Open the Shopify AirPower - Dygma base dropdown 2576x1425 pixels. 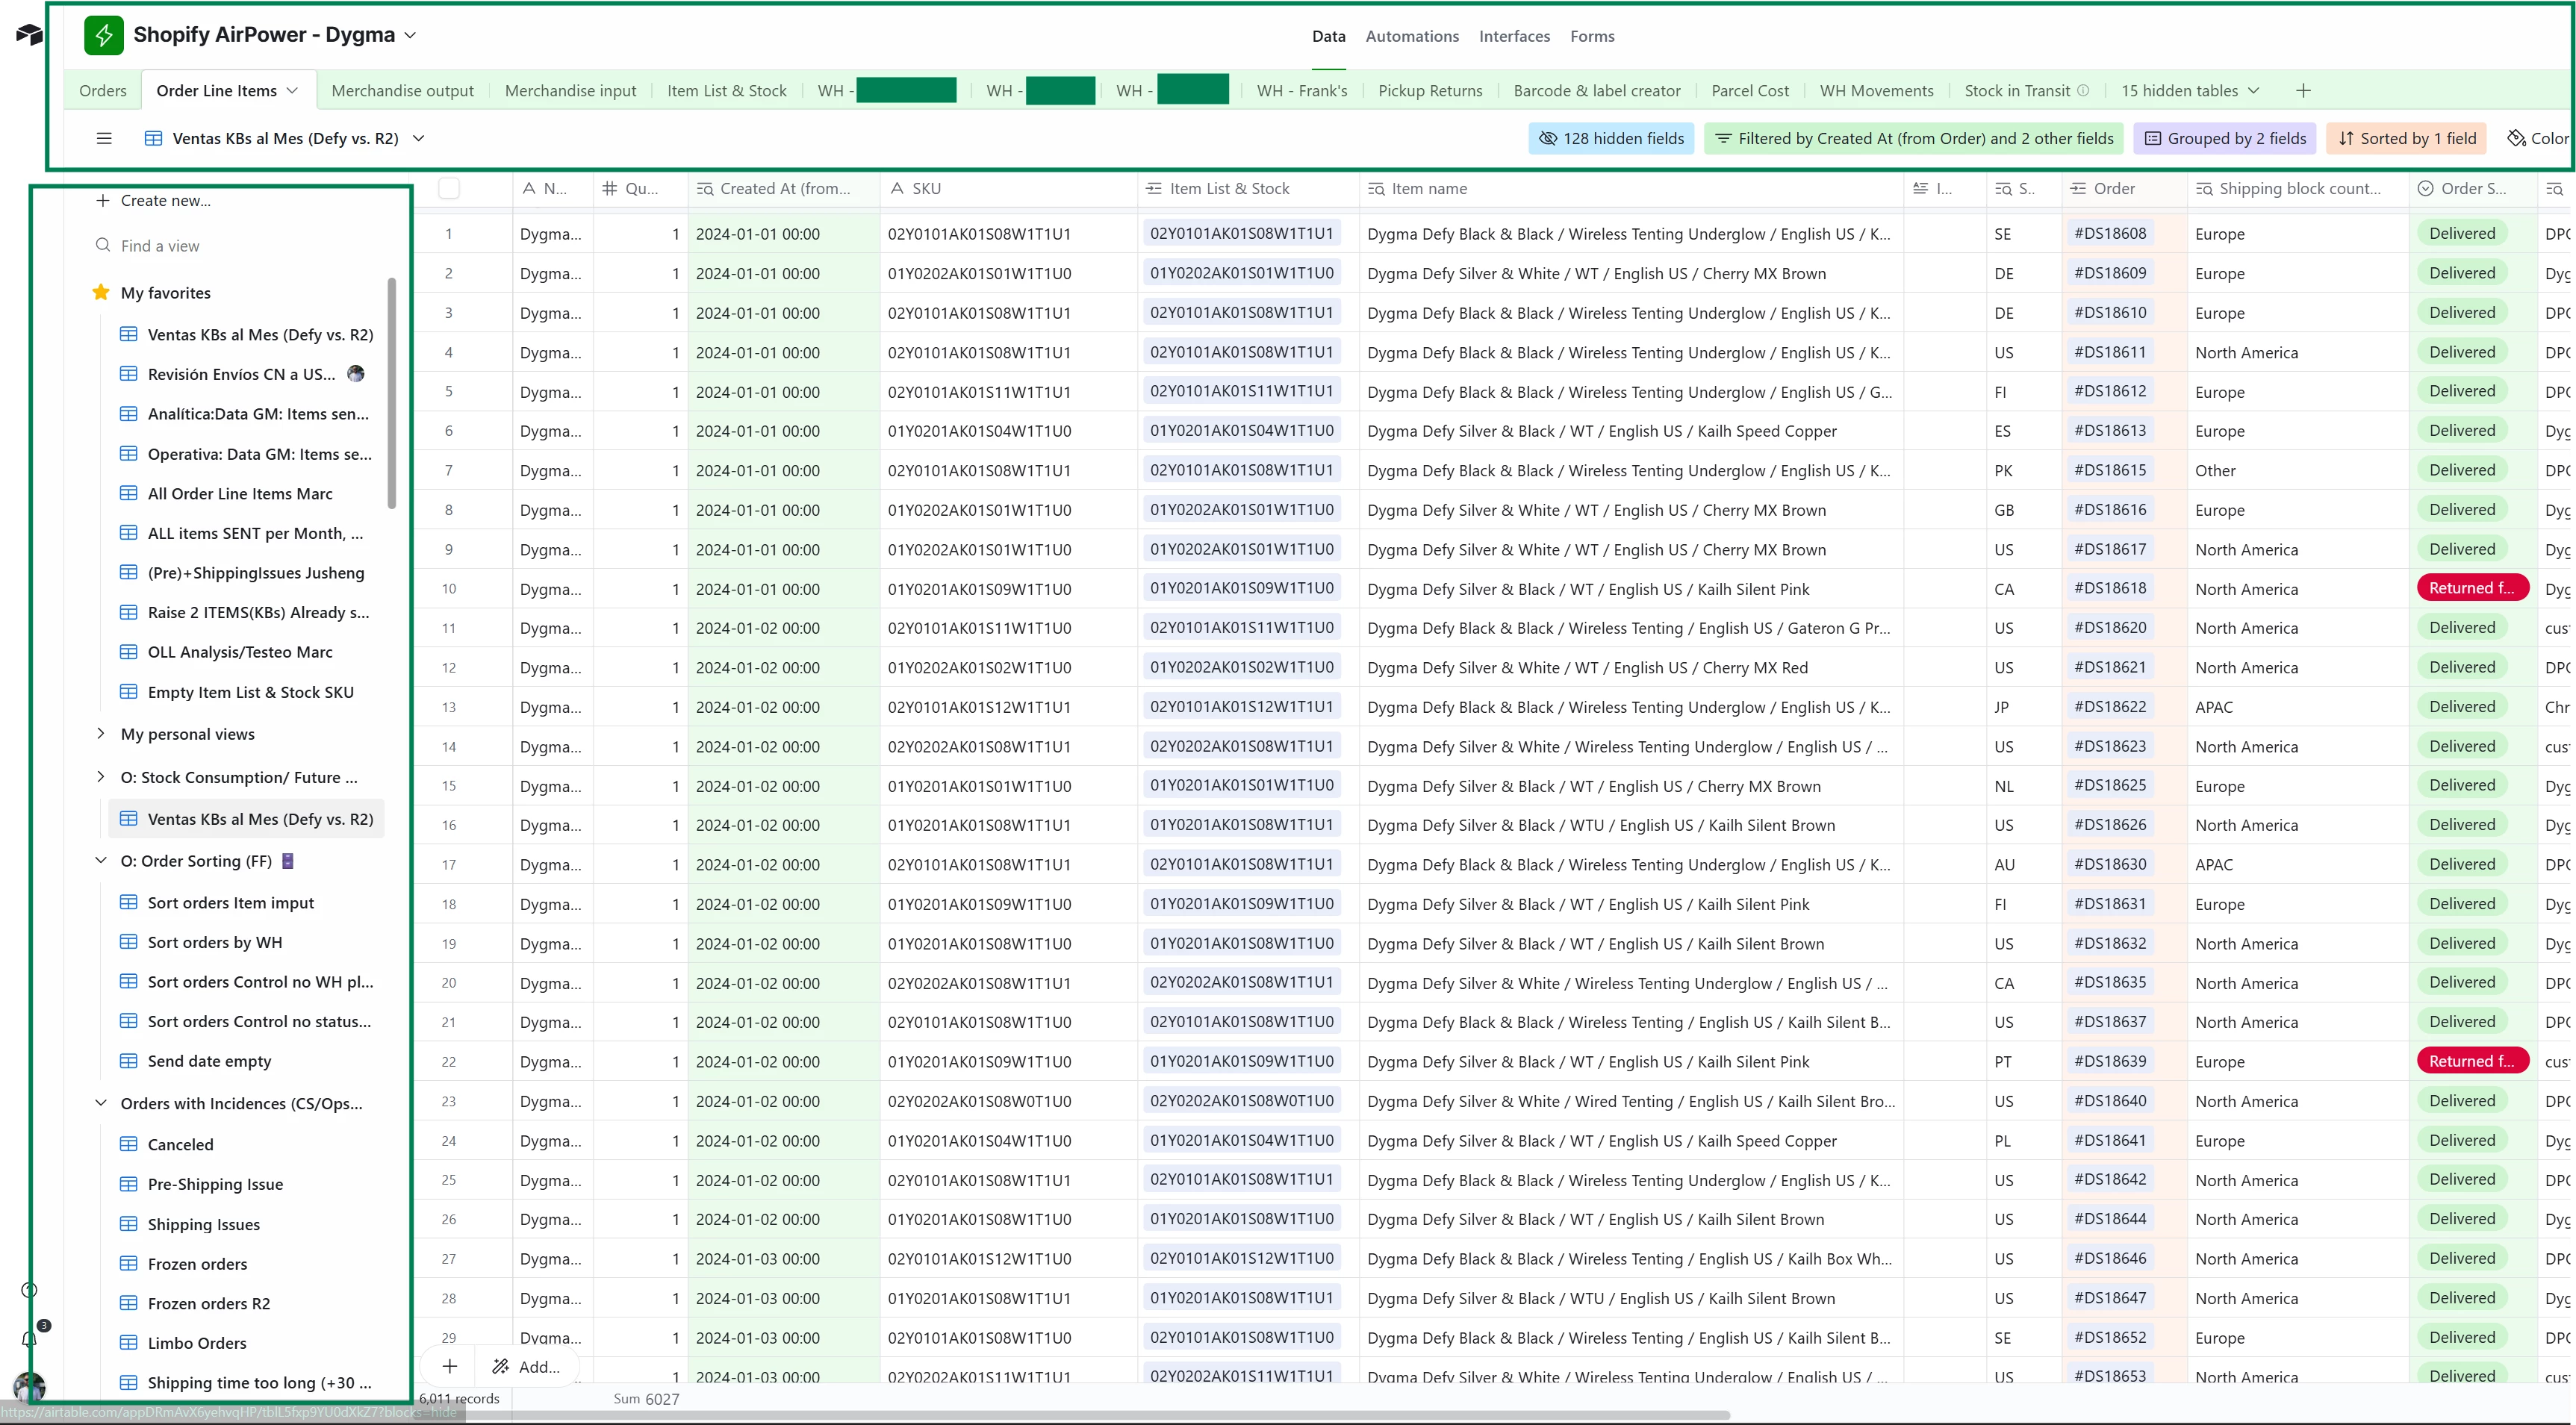[410, 35]
